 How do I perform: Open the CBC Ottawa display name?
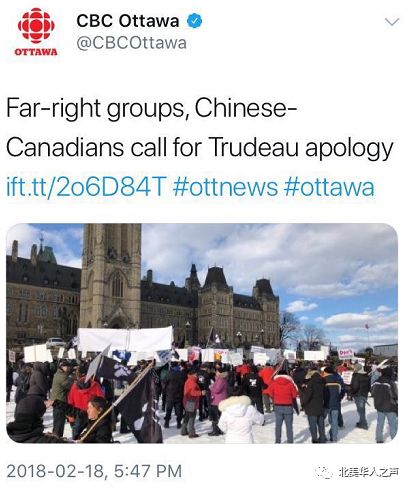[x=128, y=21]
